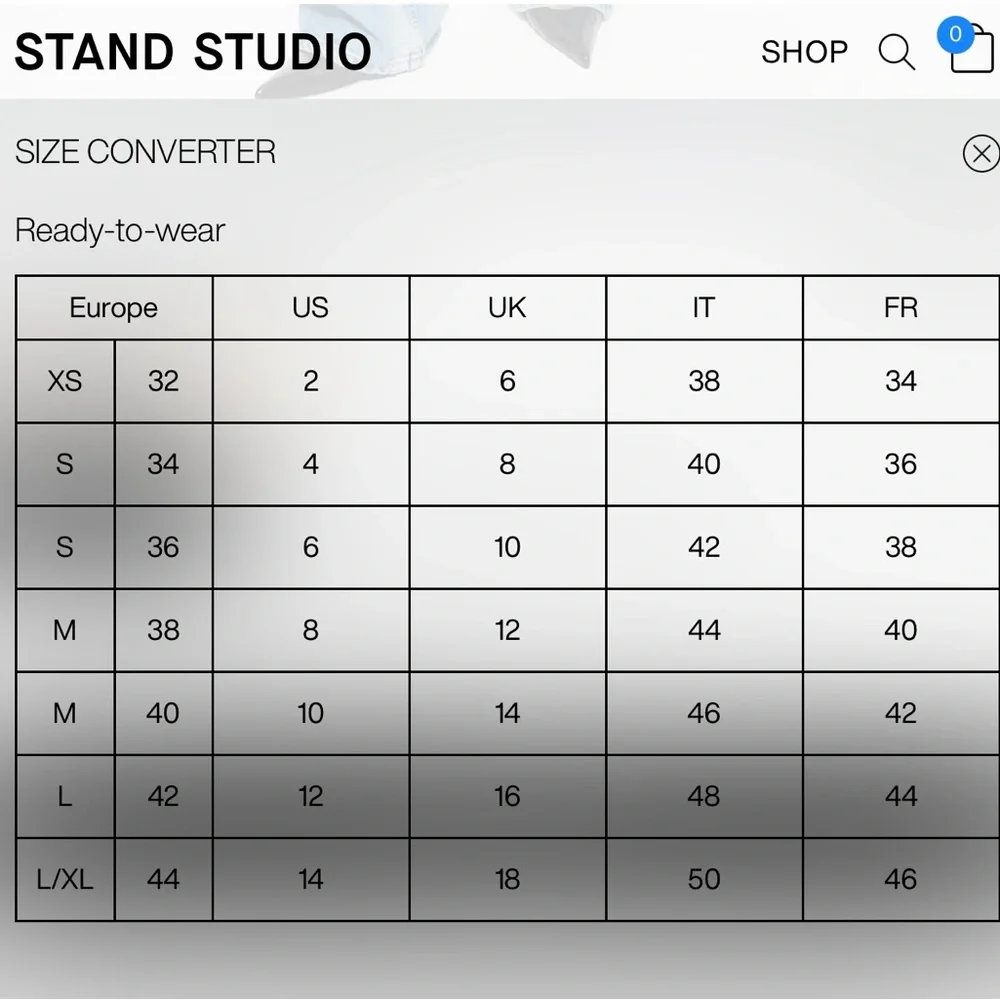Select the FR column header
Image resolution: width=1000 pixels, height=1000 pixels.
pyautogui.click(x=901, y=308)
